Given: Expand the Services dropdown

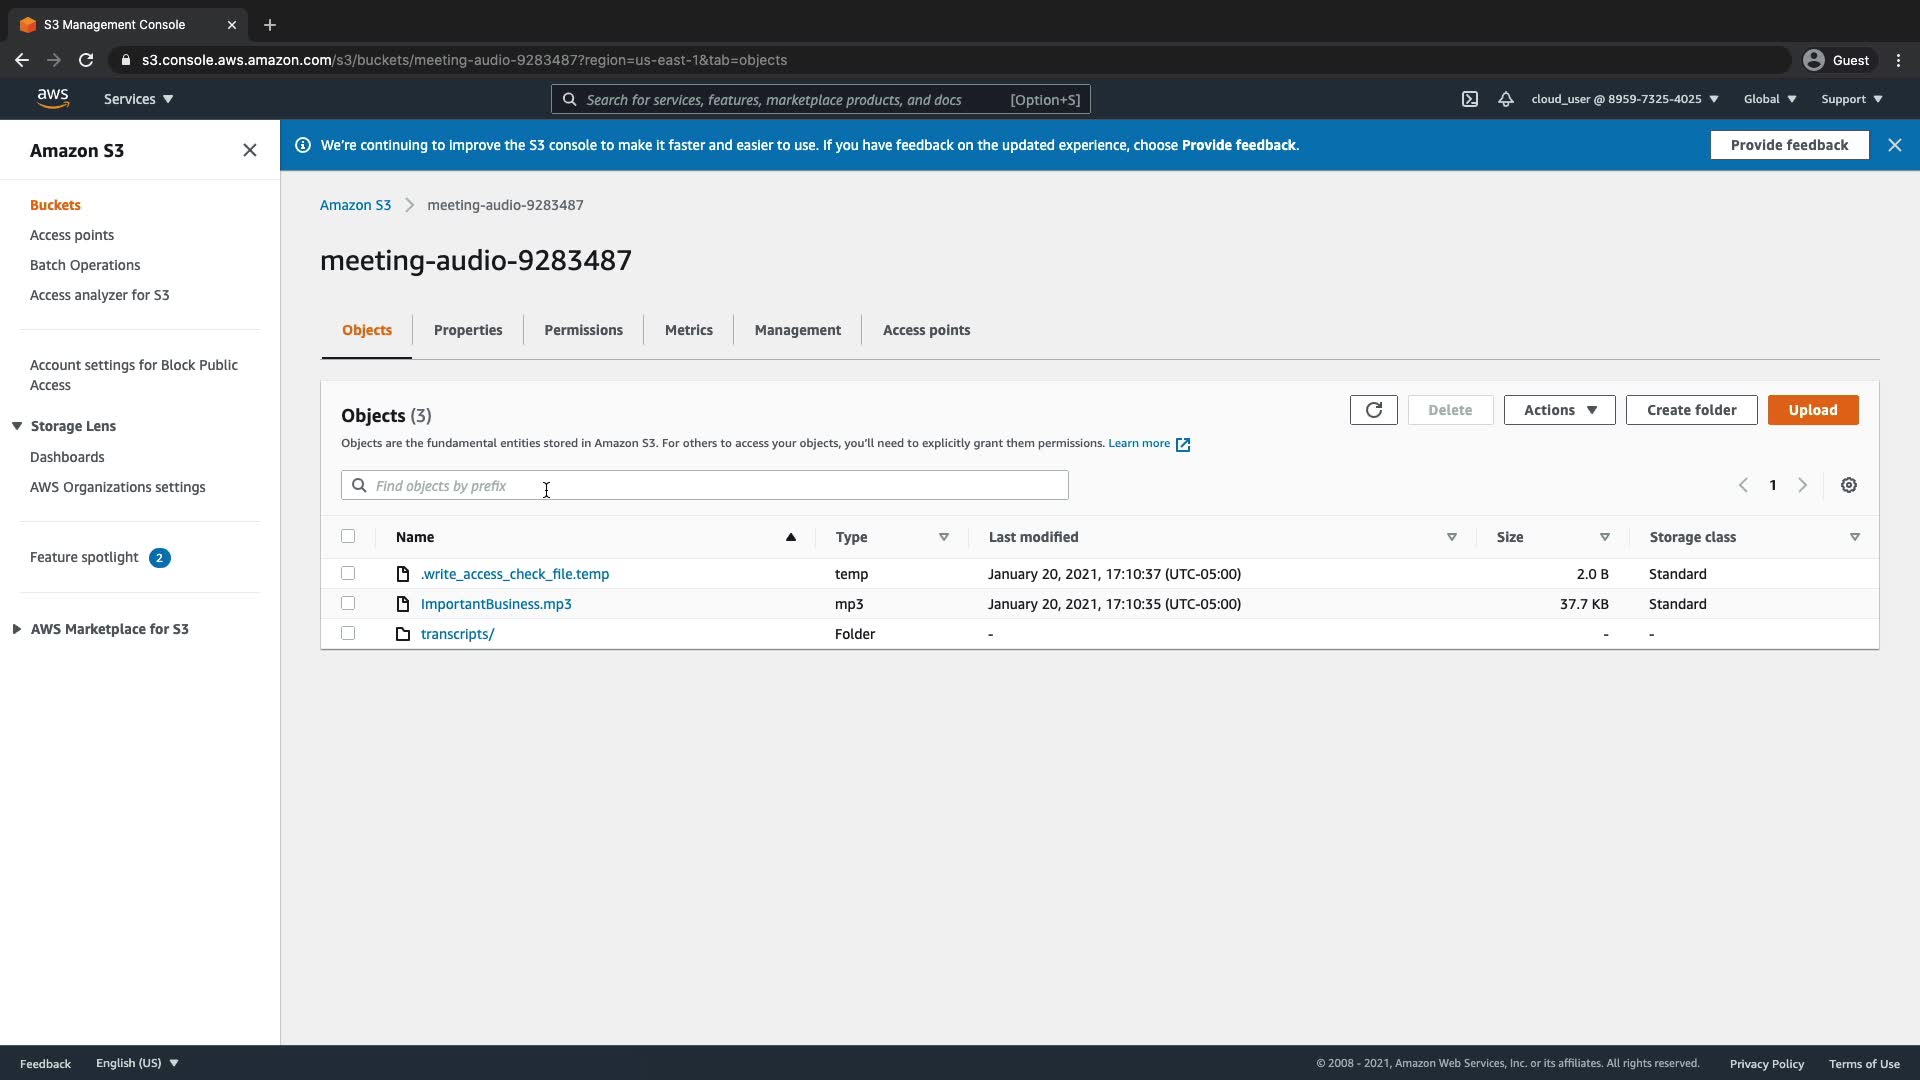Looking at the screenshot, I should (138, 99).
